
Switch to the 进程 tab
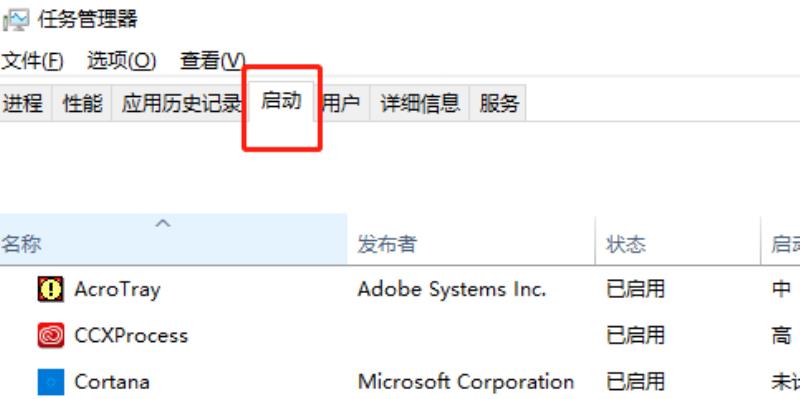[x=25, y=103]
